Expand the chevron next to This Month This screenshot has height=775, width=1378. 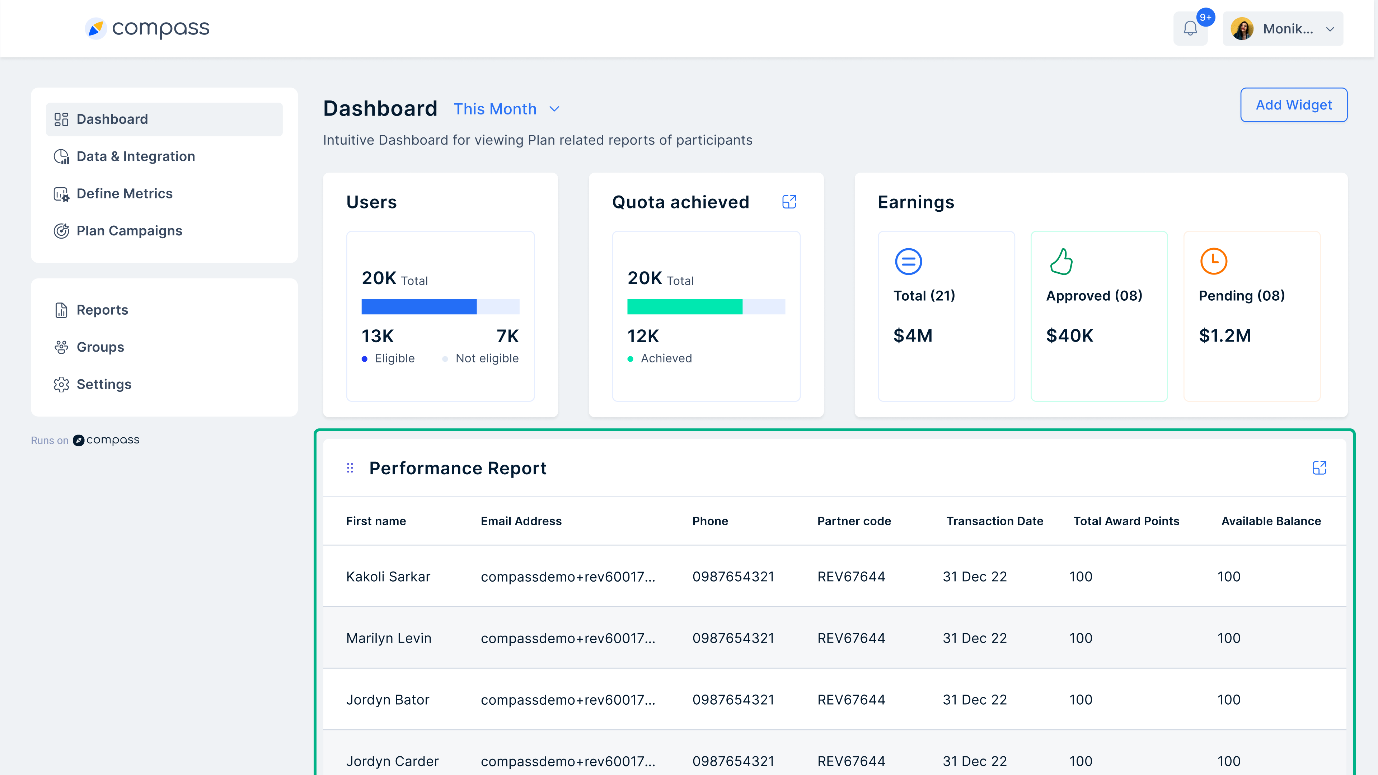[555, 109]
